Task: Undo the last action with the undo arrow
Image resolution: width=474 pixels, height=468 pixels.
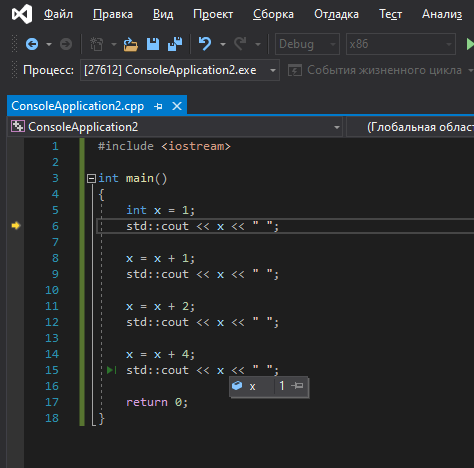Action: (205, 44)
